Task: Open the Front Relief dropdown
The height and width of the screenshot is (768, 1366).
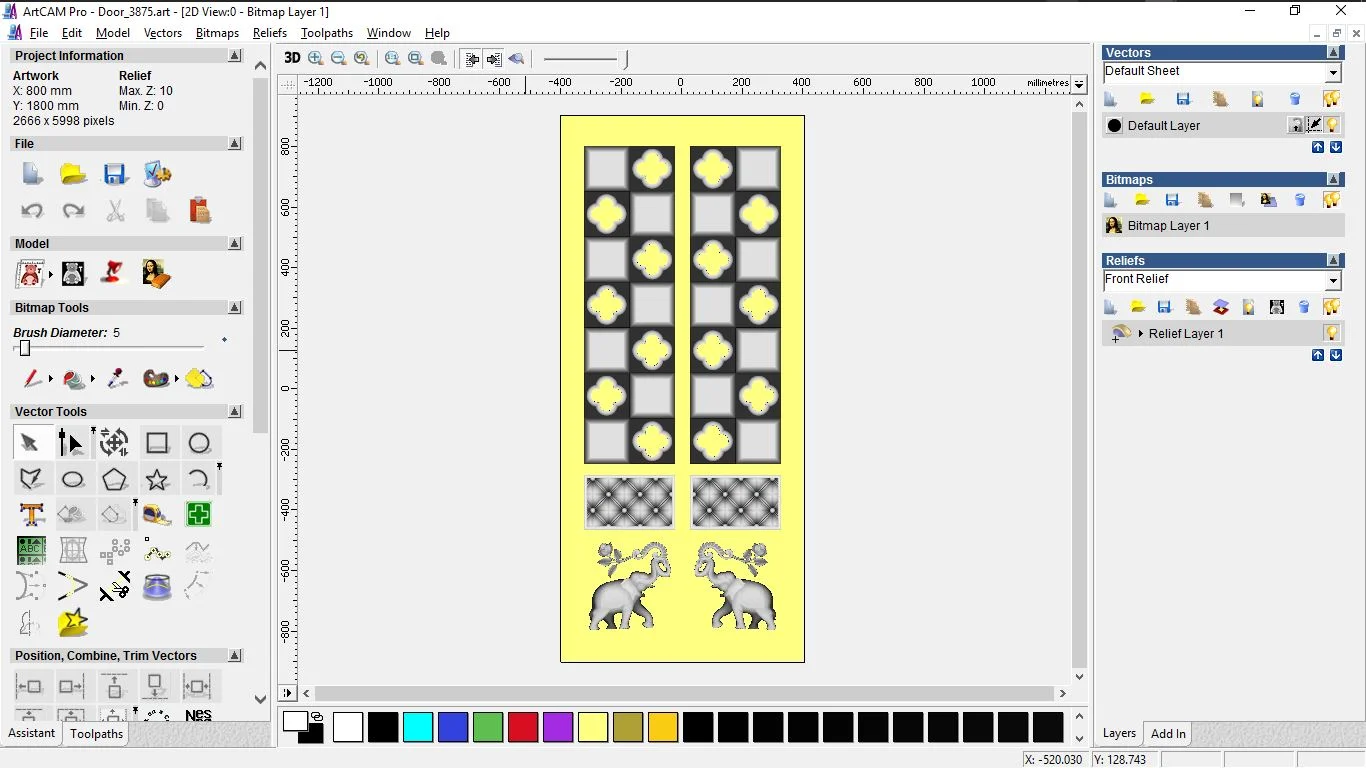Action: 1333,281
